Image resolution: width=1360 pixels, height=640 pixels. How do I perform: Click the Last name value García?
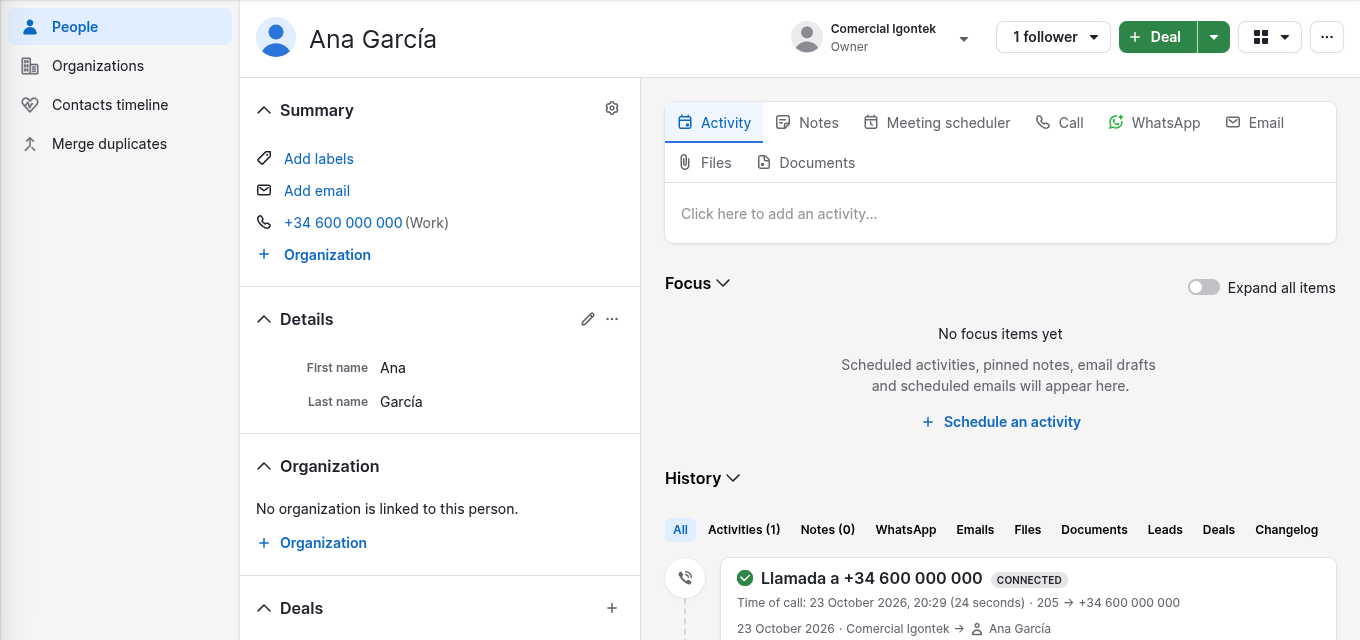pyautogui.click(x=401, y=401)
